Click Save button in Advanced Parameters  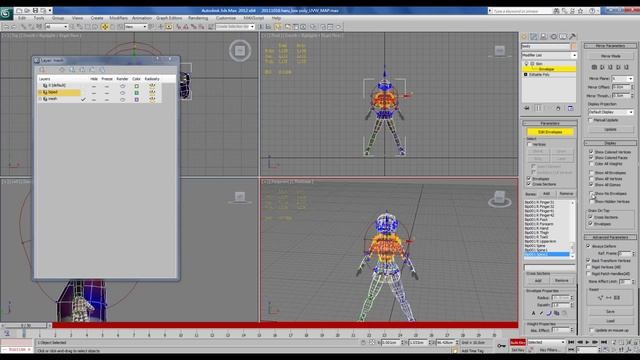pyautogui.click(x=610, y=311)
